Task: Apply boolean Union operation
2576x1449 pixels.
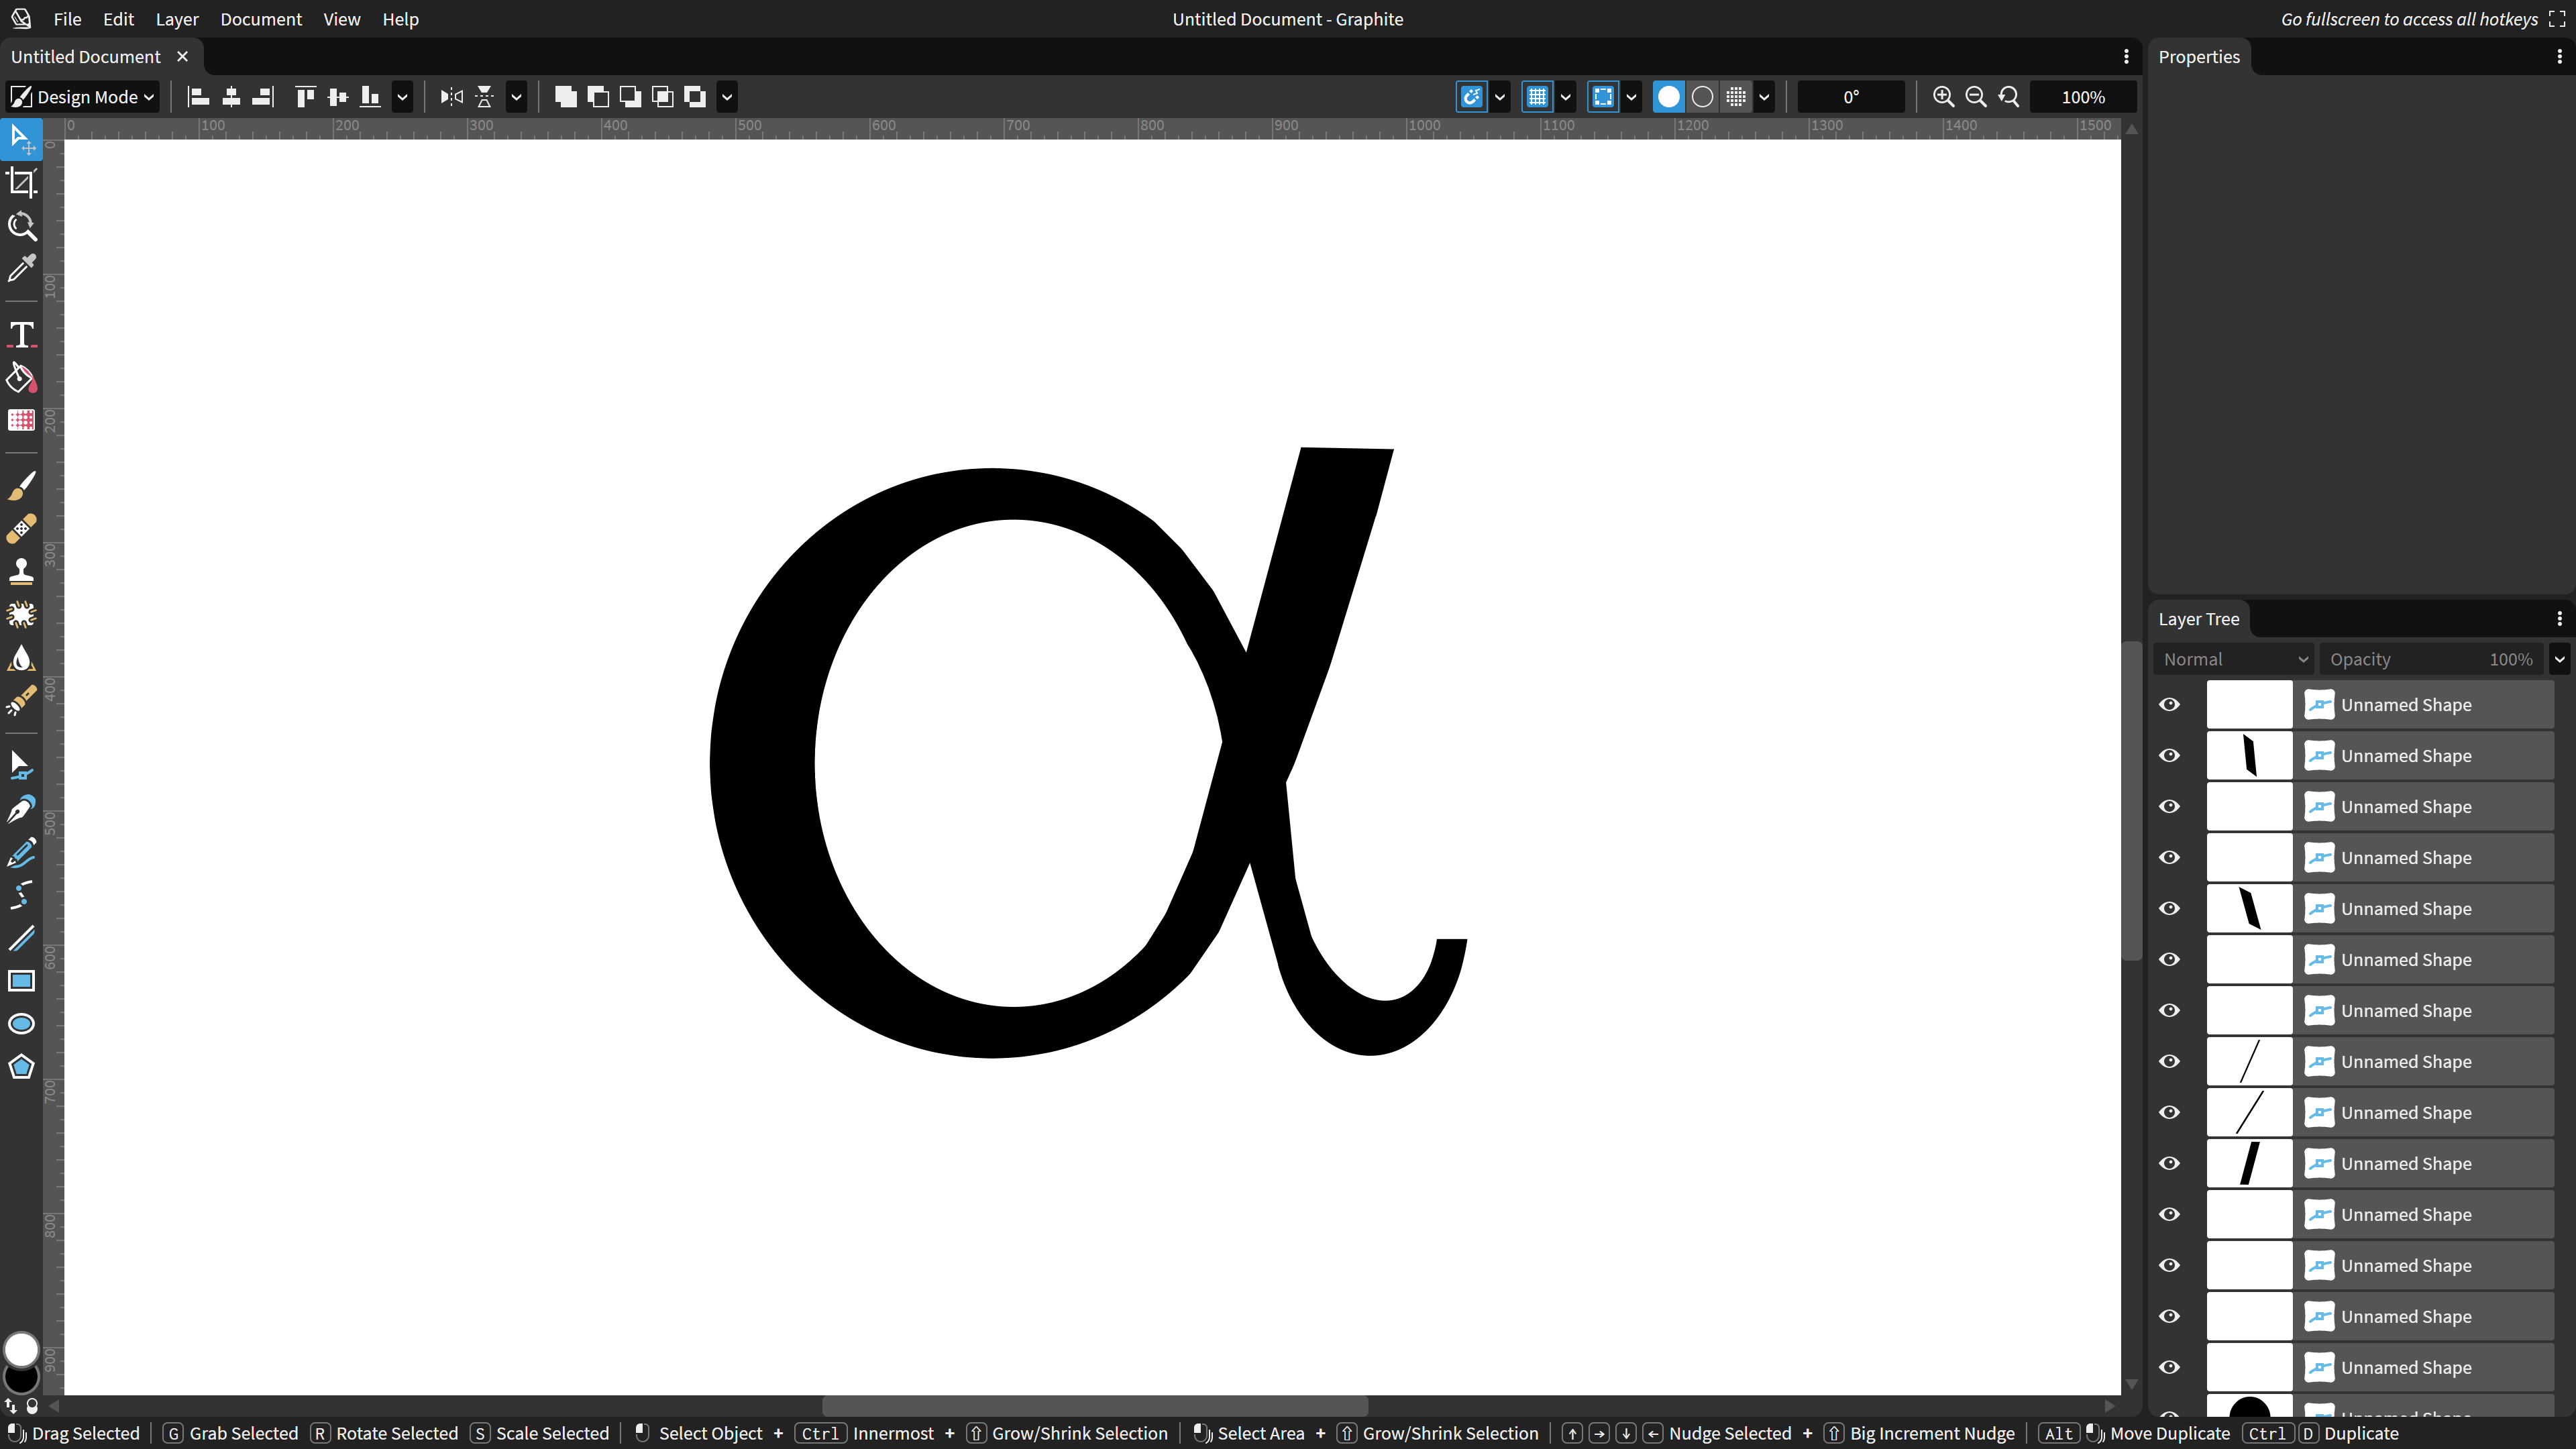Action: [x=566, y=97]
